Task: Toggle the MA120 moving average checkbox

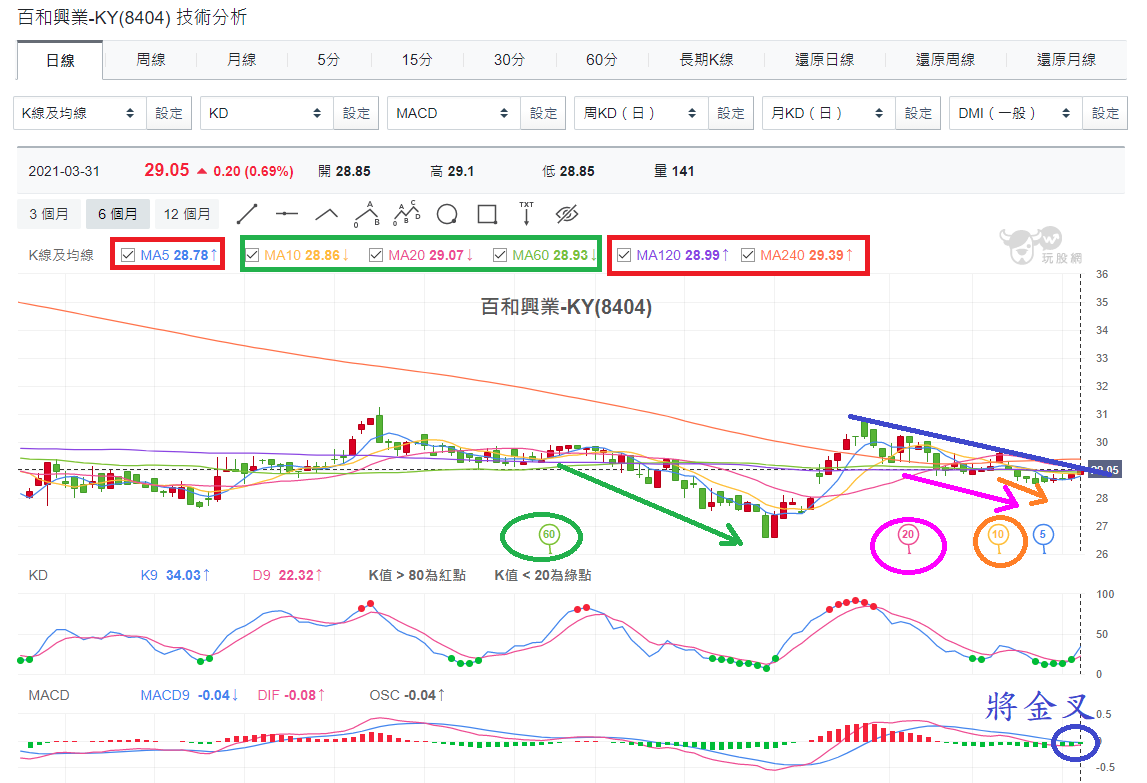Action: point(624,255)
